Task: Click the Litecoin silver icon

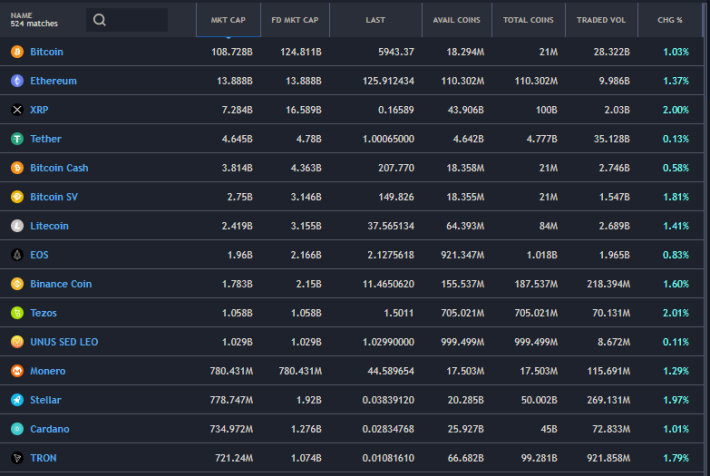Action: (x=17, y=226)
